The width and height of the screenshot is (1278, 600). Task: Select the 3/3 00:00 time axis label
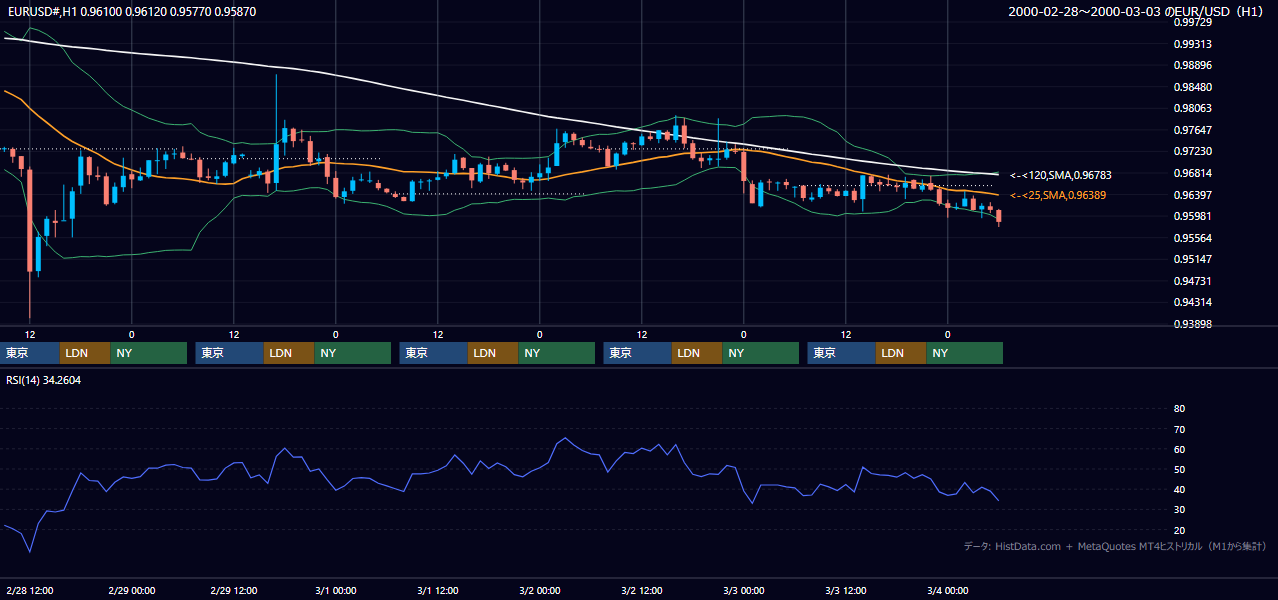tap(743, 591)
